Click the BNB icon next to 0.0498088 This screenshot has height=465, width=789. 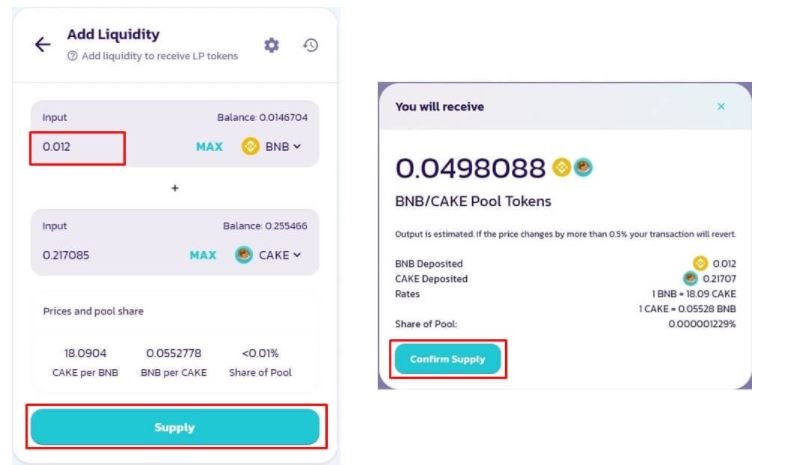click(x=562, y=168)
